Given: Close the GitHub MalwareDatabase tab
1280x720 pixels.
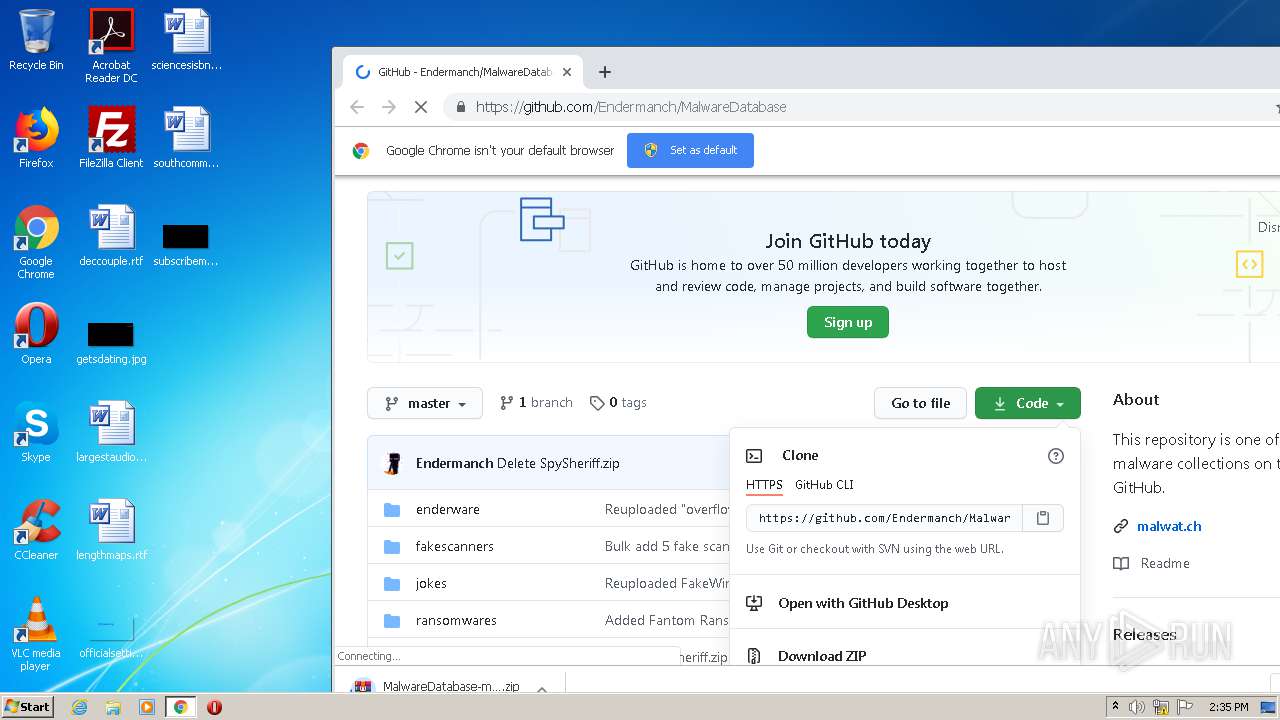Looking at the screenshot, I should click(567, 72).
